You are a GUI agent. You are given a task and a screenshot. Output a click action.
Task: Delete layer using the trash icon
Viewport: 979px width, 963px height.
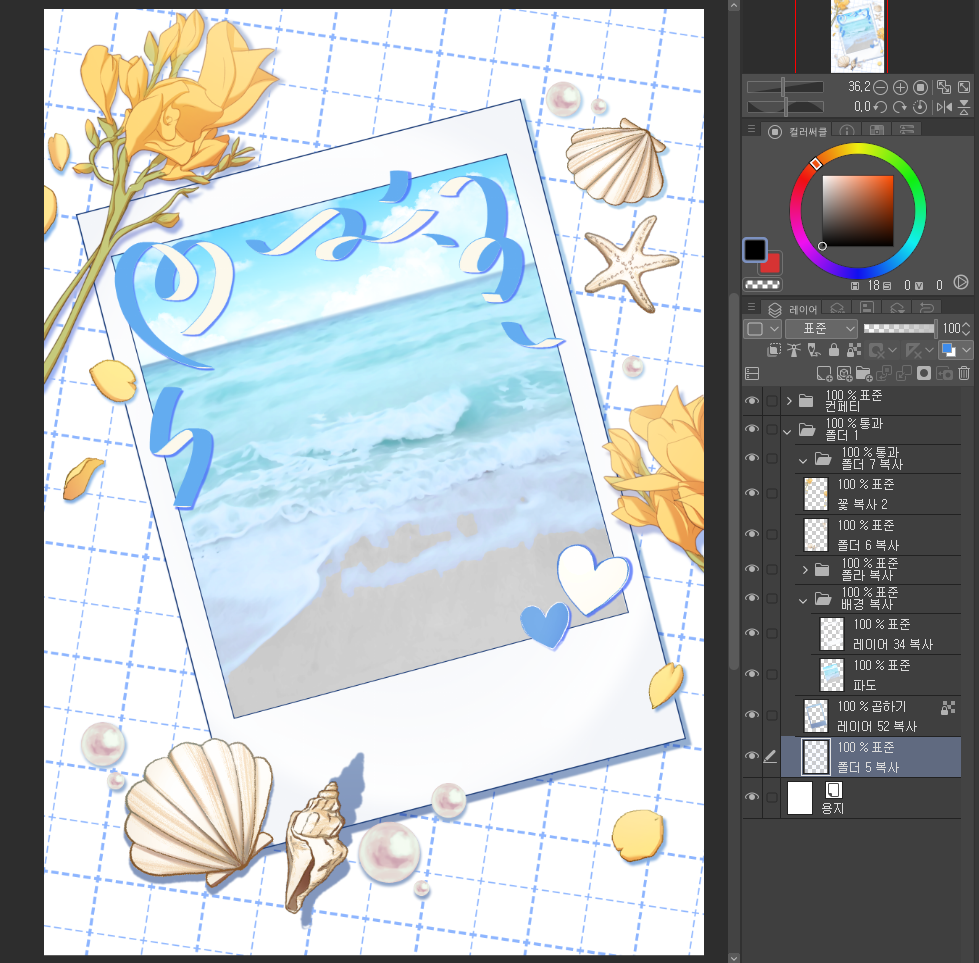click(x=964, y=373)
